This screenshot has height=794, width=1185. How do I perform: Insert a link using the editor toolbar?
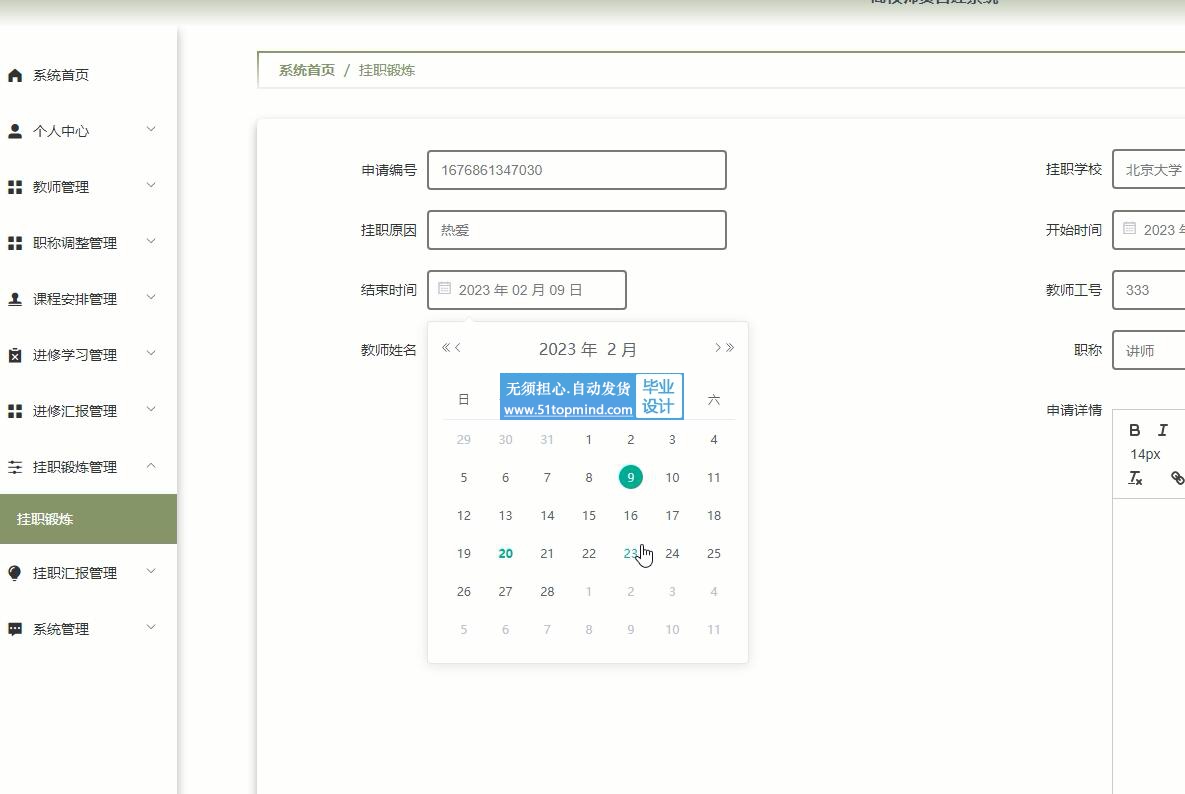[1176, 478]
